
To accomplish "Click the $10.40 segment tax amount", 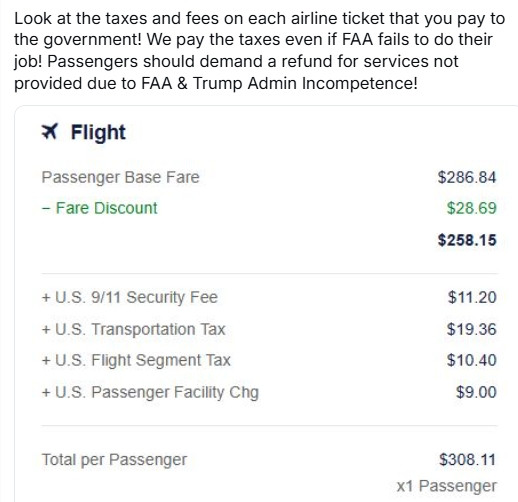I will (471, 360).
